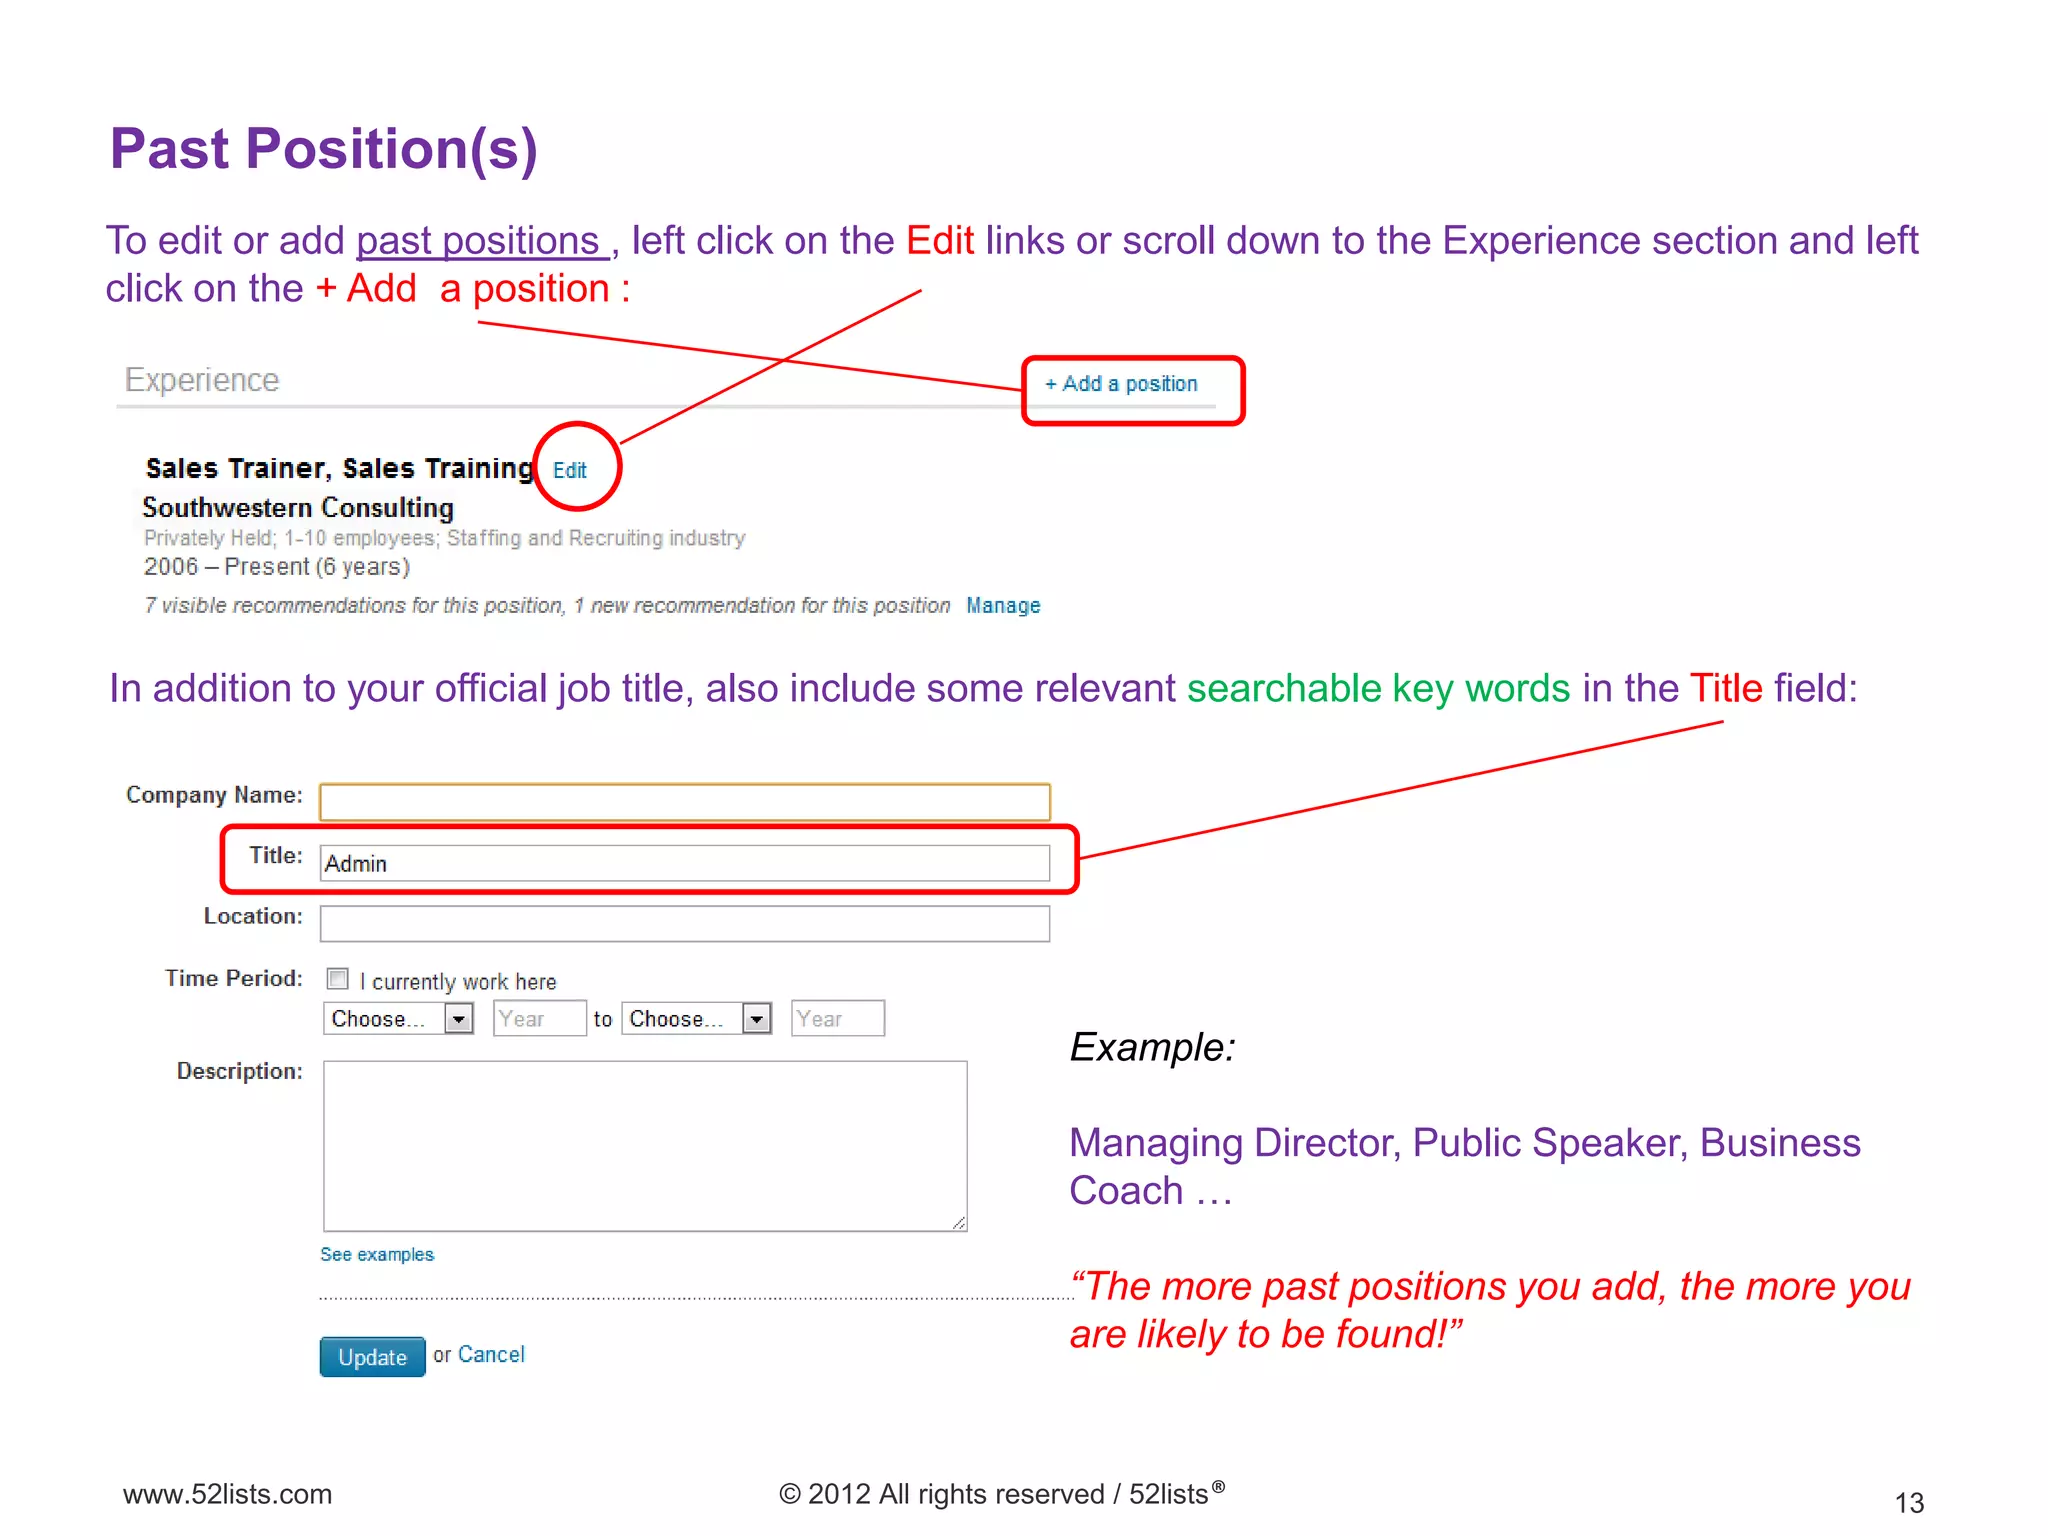Click the 'Sales Trainer, Sales Training' title
Viewport: 2048px width, 1536px height.
click(x=339, y=468)
